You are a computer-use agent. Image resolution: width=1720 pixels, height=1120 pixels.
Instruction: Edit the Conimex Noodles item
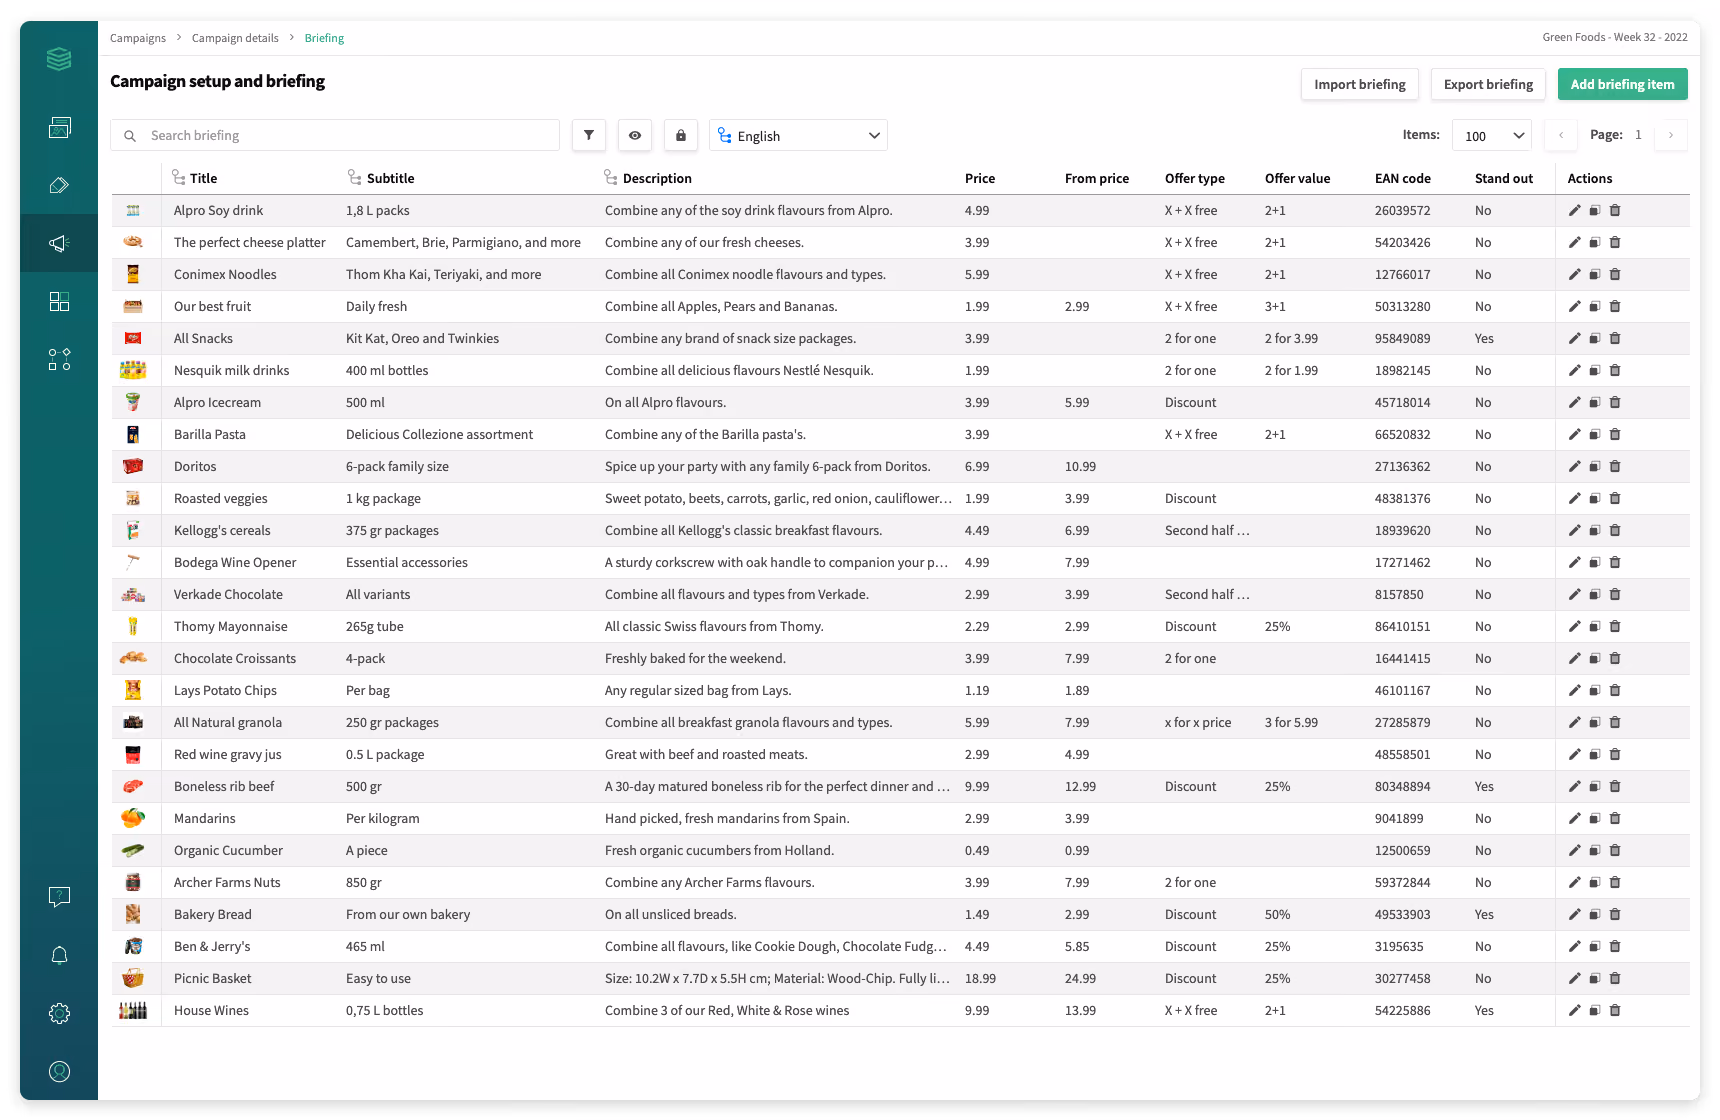(x=1574, y=274)
